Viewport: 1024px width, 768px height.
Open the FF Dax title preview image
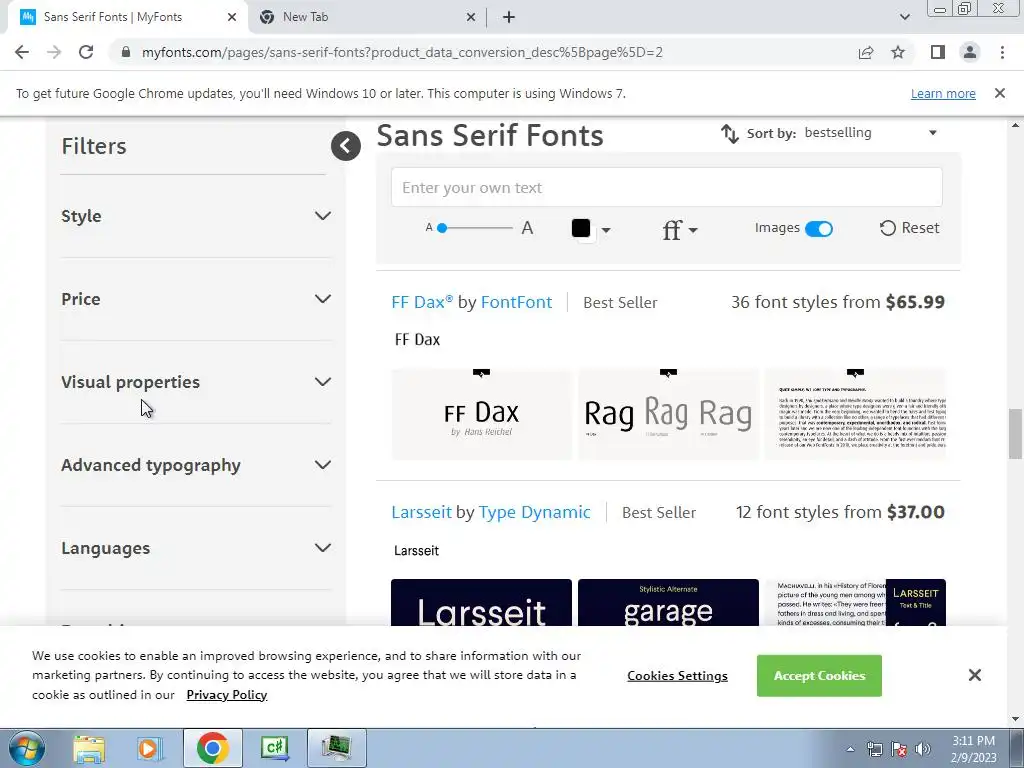pos(481,414)
